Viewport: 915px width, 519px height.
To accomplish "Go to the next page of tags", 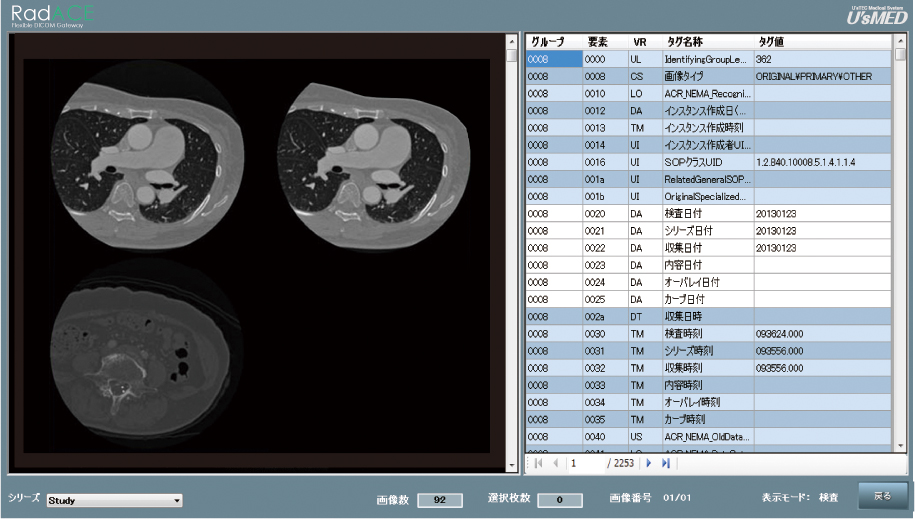I will click(648, 464).
